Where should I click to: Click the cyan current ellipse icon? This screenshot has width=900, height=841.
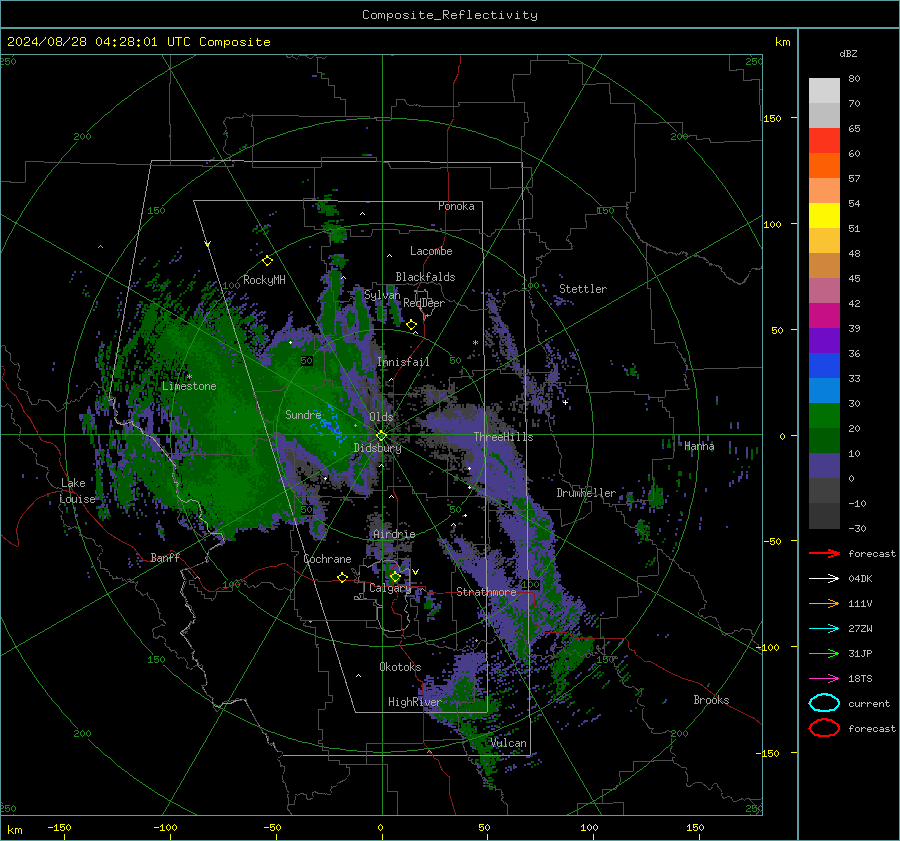(x=824, y=703)
